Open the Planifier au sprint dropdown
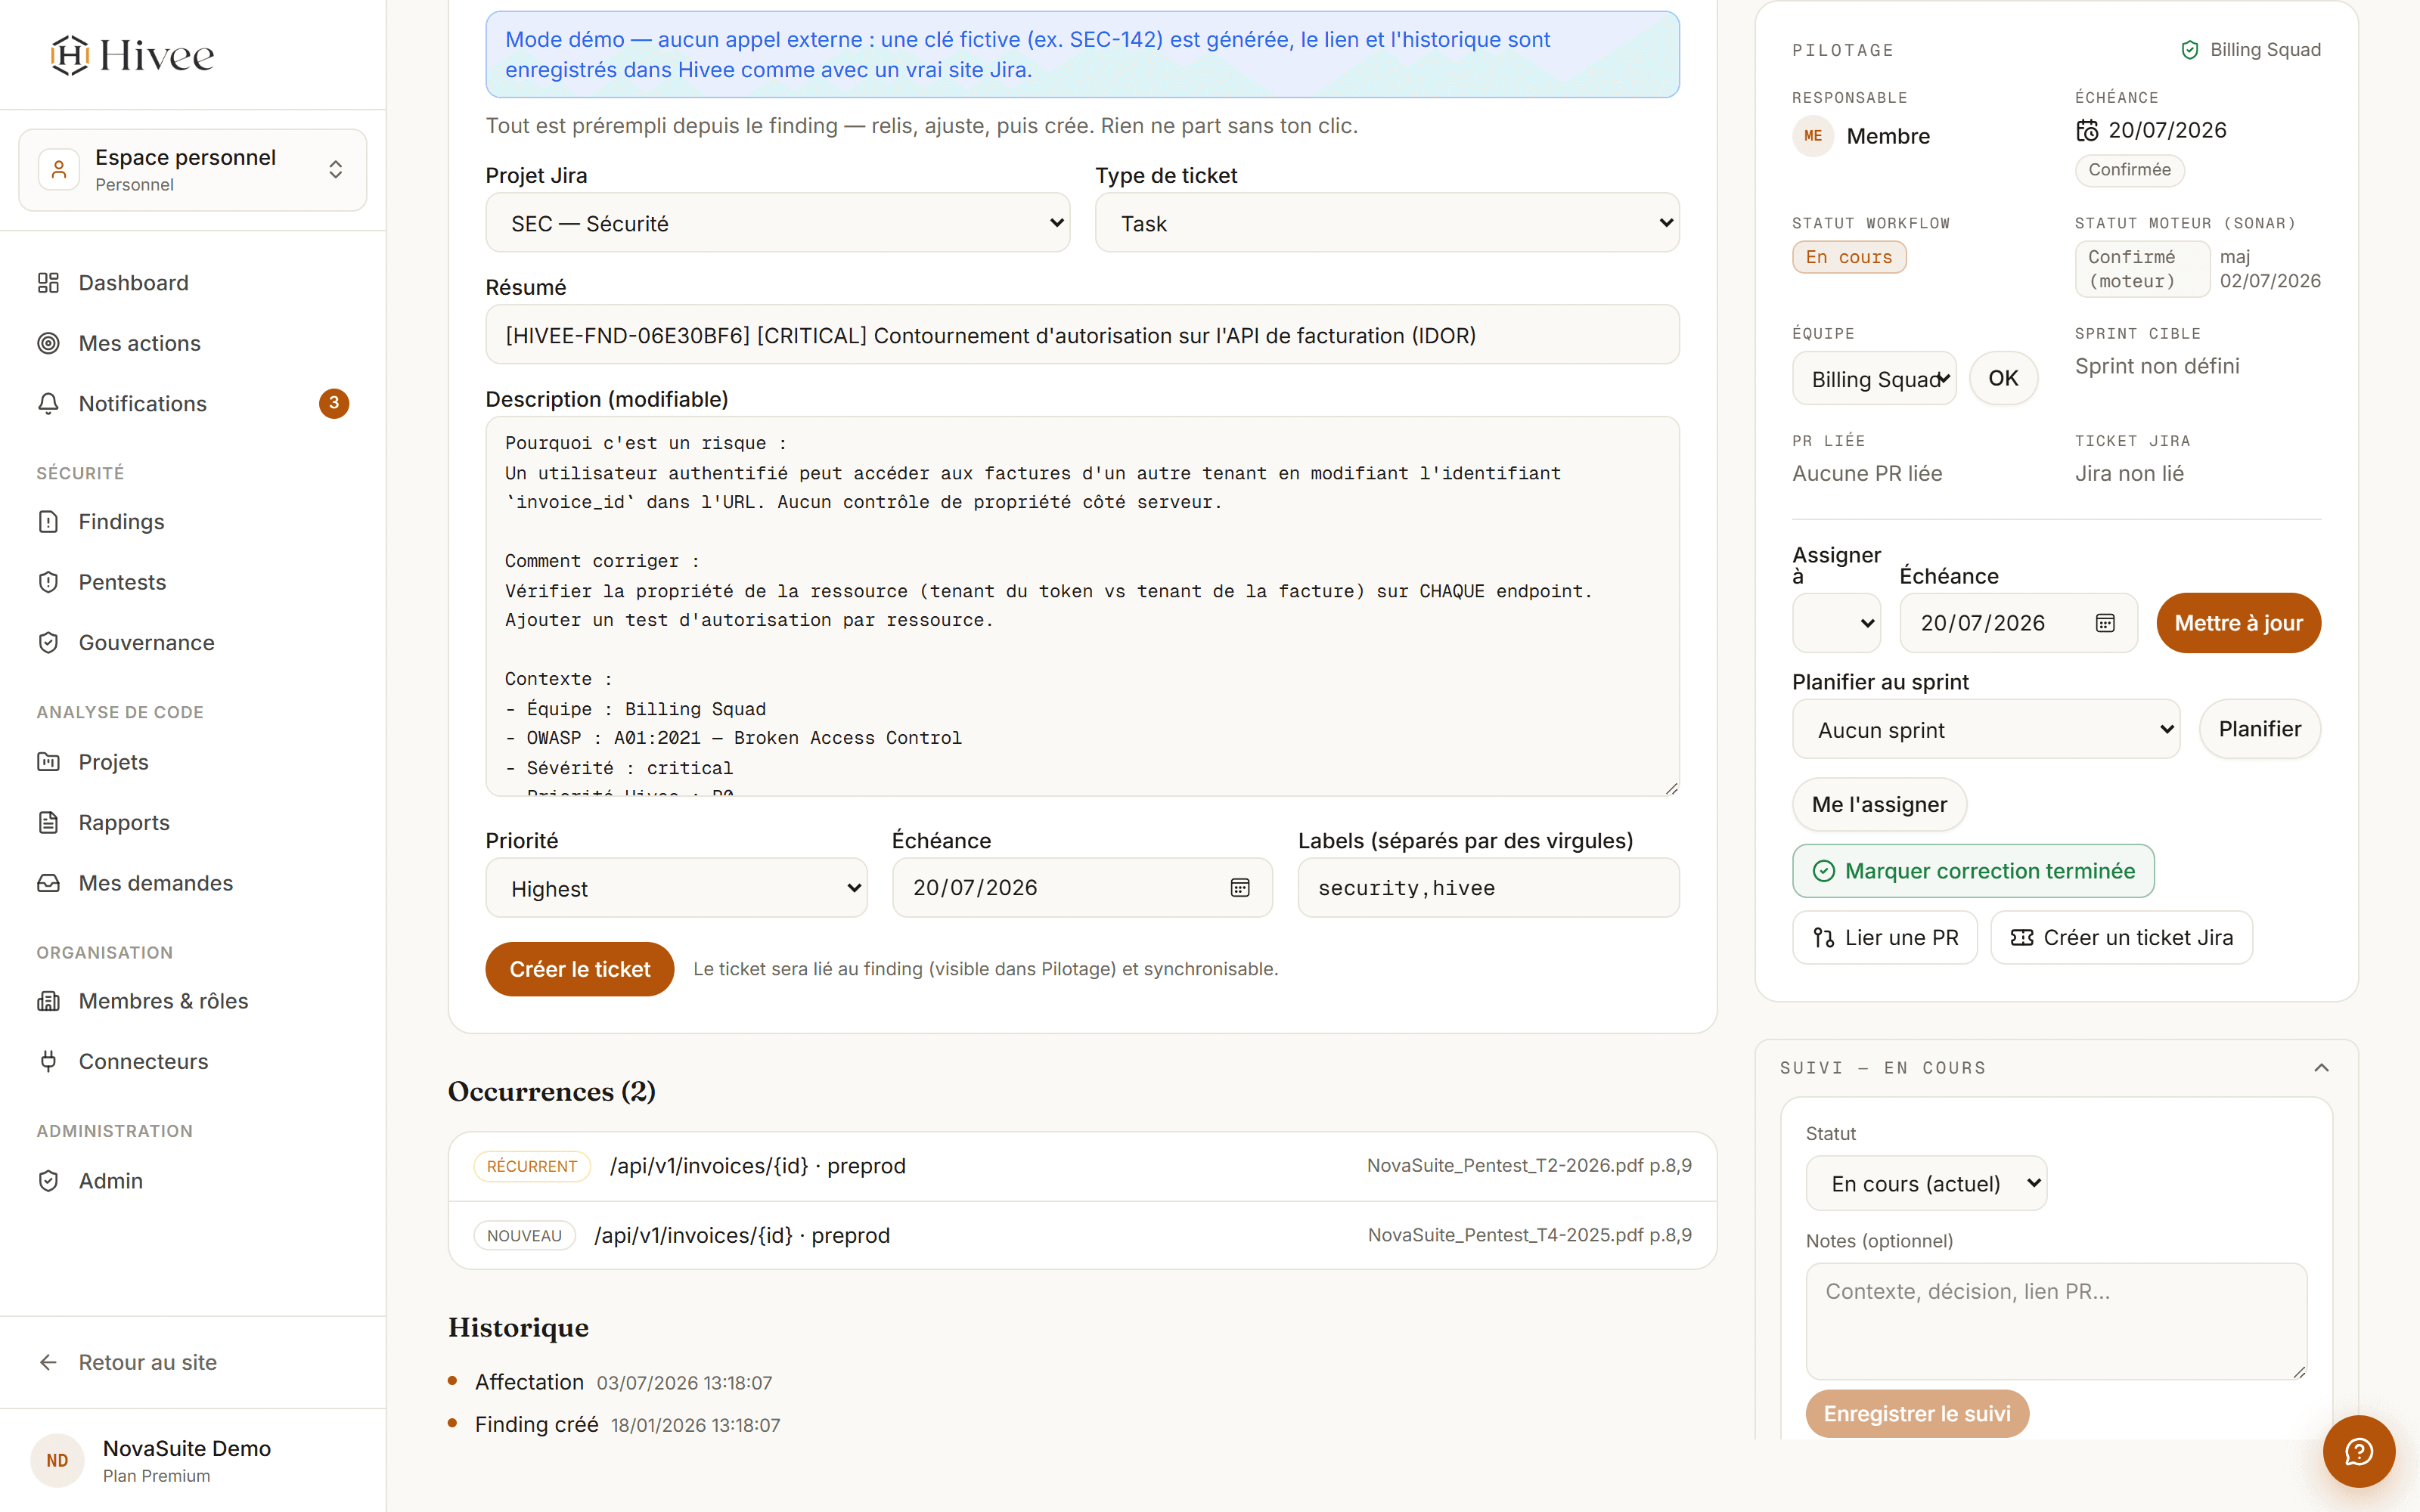The width and height of the screenshot is (2420, 1512). (x=1985, y=729)
